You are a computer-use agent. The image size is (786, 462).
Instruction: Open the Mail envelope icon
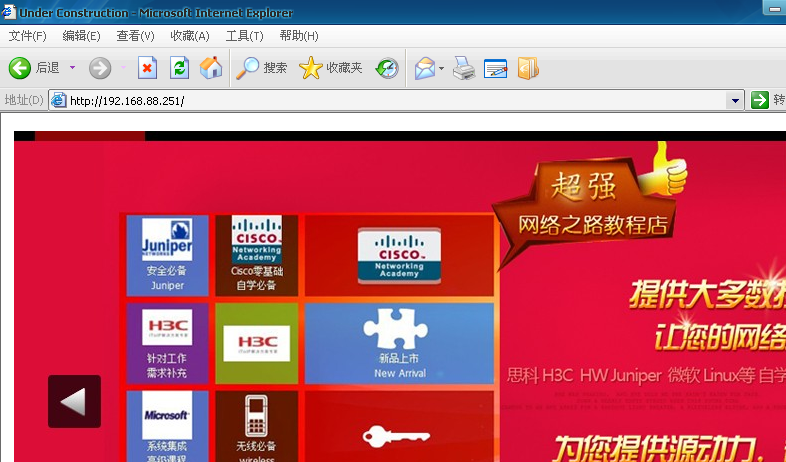pyautogui.click(x=425, y=68)
